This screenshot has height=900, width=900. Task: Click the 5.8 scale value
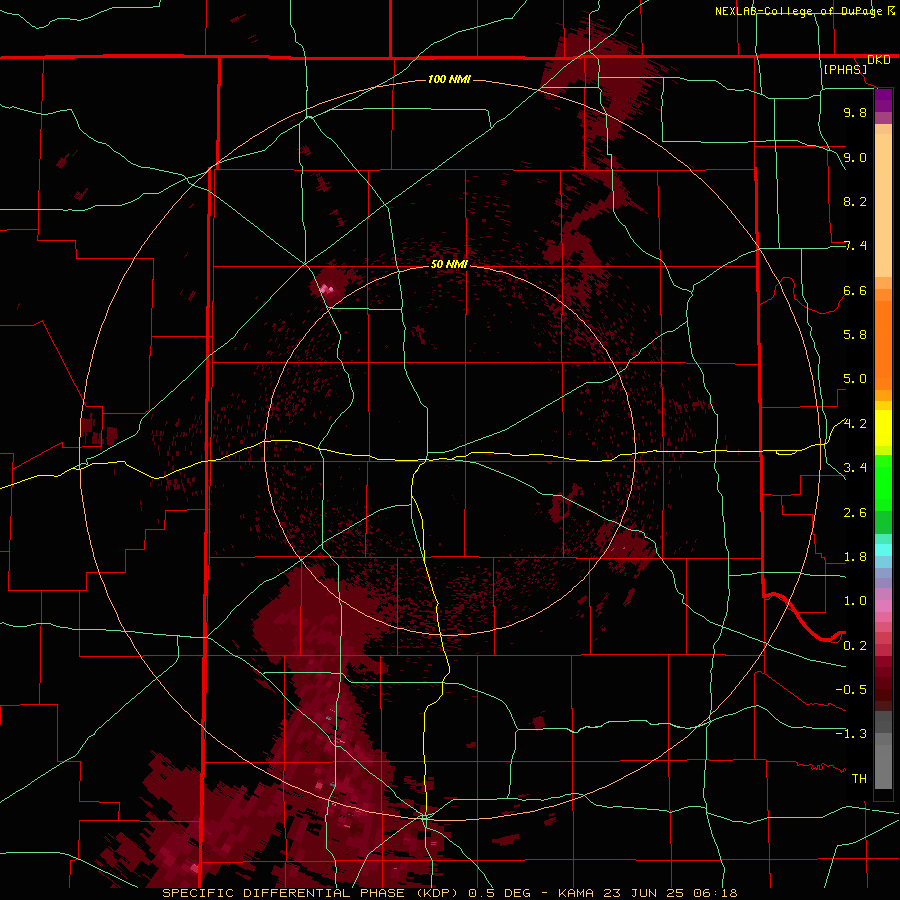pos(855,335)
